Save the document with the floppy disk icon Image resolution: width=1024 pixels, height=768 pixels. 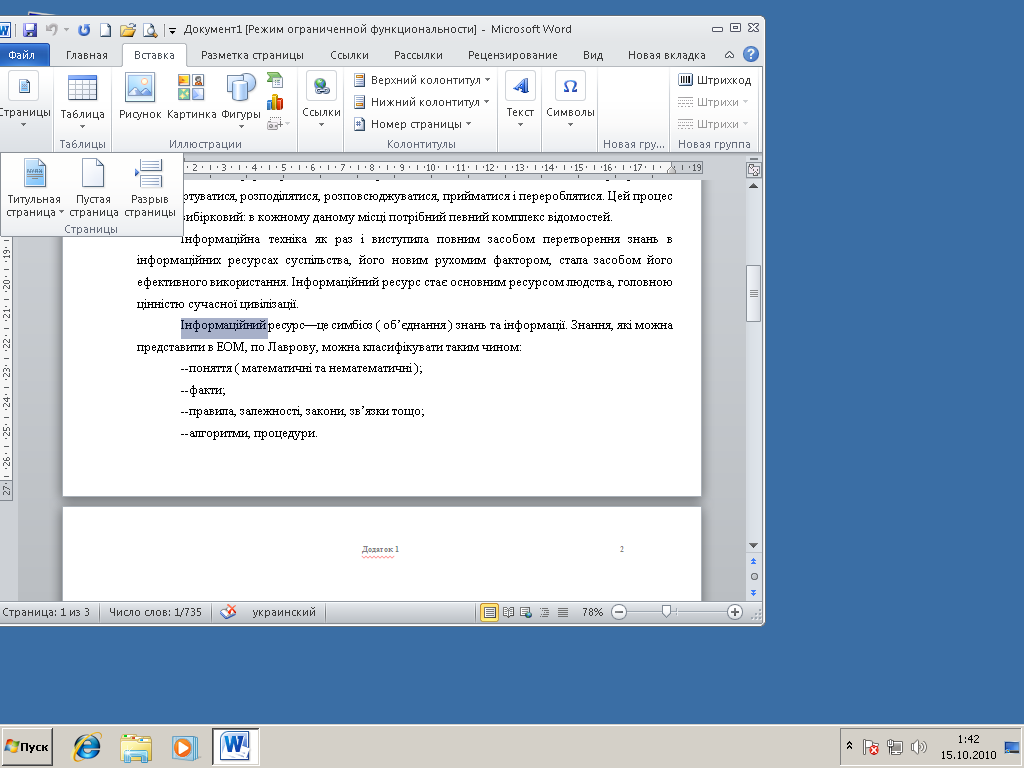tap(29, 29)
